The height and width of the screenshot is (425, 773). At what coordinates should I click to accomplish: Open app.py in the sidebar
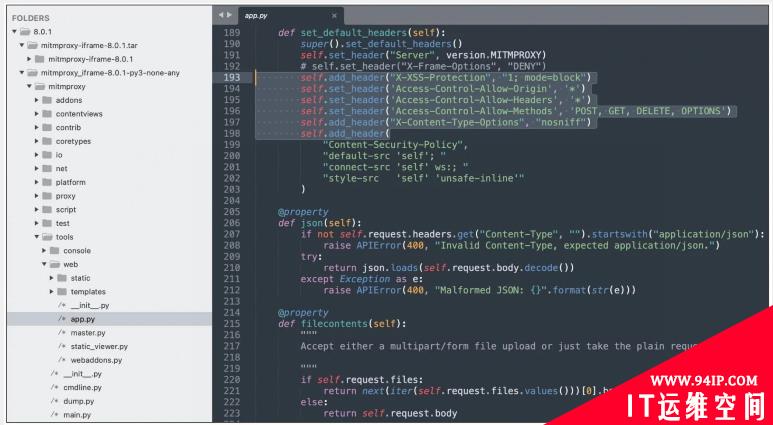click(x=109, y=319)
